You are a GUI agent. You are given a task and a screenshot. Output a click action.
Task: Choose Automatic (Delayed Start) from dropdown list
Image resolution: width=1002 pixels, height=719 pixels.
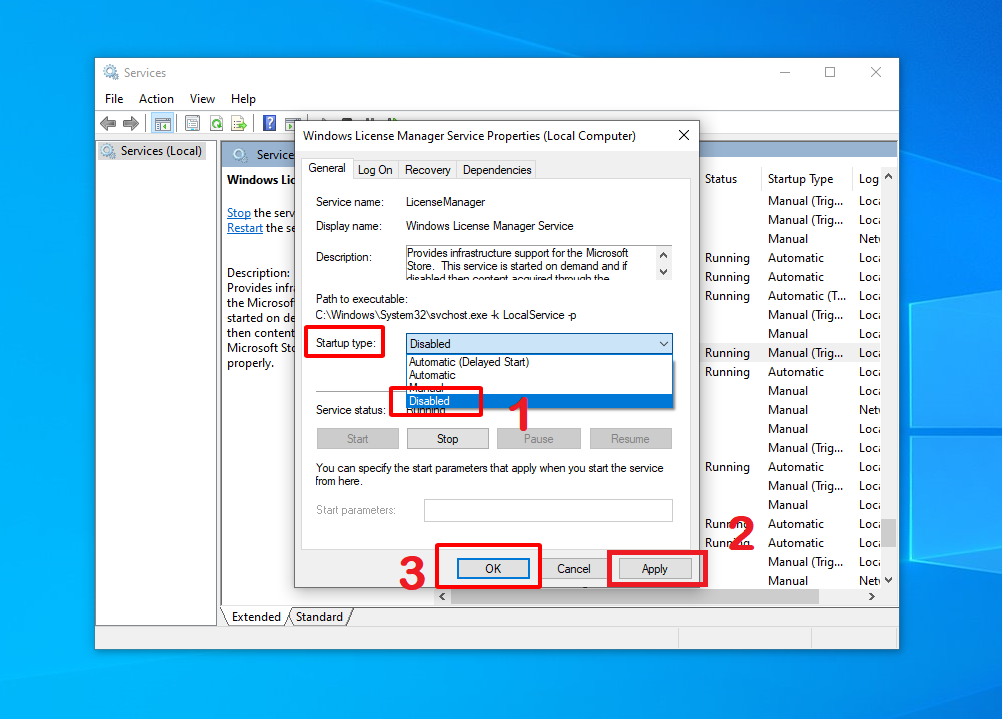tap(539, 362)
